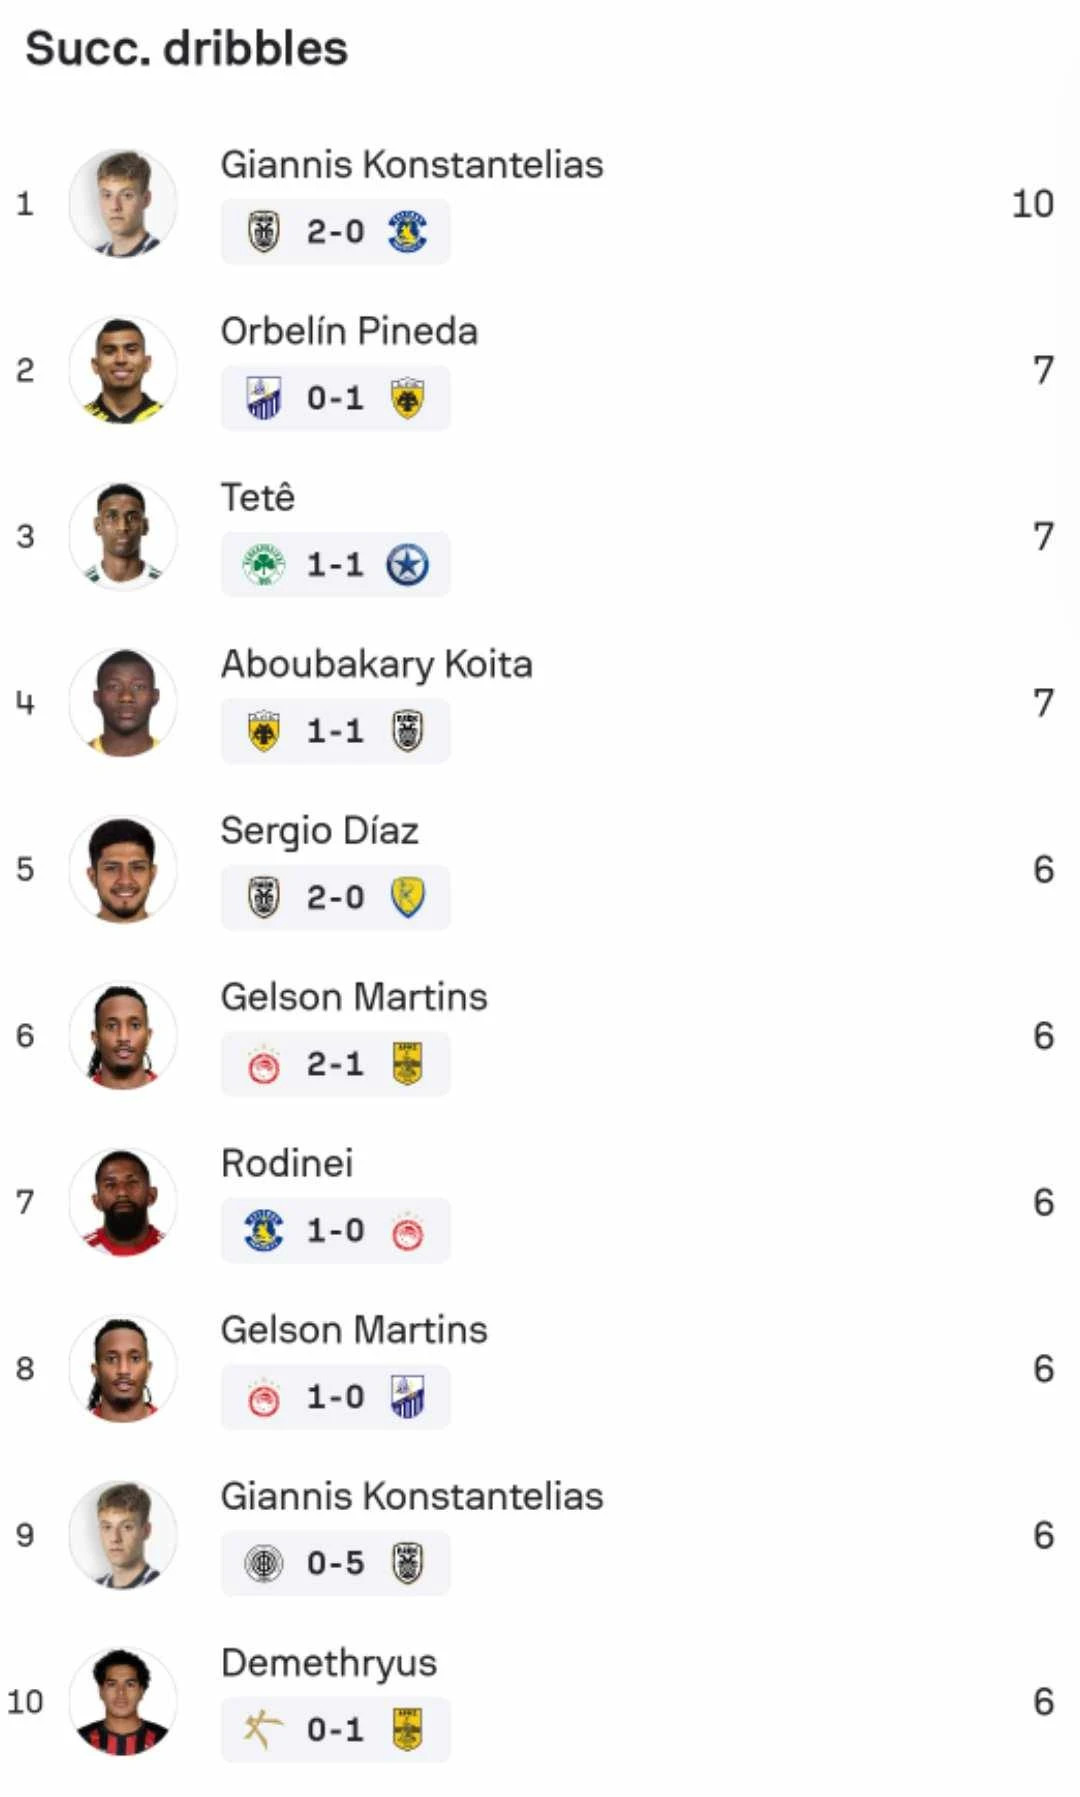The image size is (1080, 1797).
Task: Open the 1-0 match result in Rodinei's row
Action: pyautogui.click(x=335, y=1230)
